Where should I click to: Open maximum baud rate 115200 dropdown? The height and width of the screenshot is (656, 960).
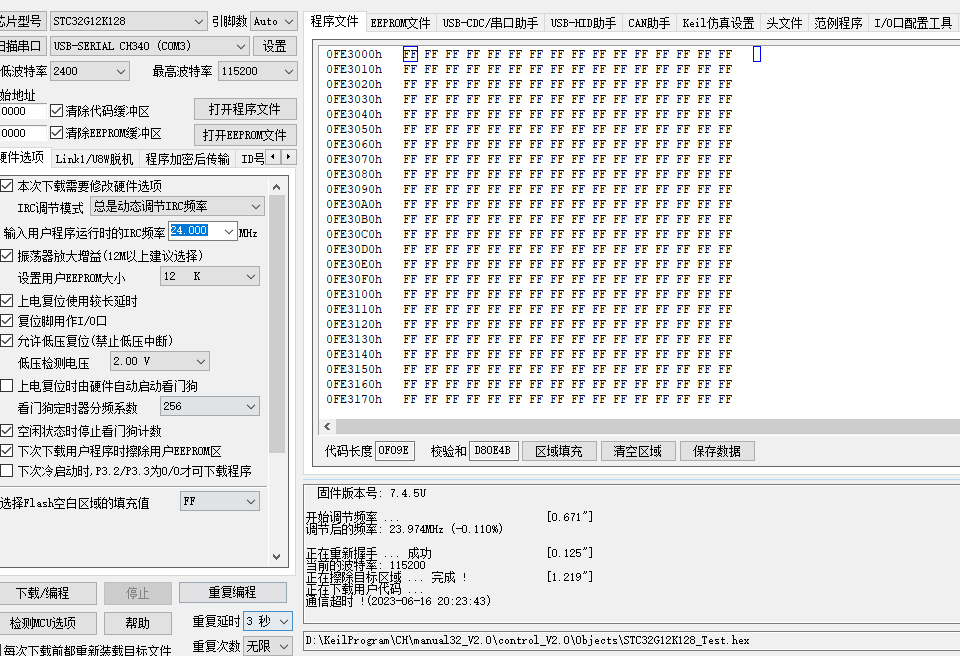tap(257, 71)
